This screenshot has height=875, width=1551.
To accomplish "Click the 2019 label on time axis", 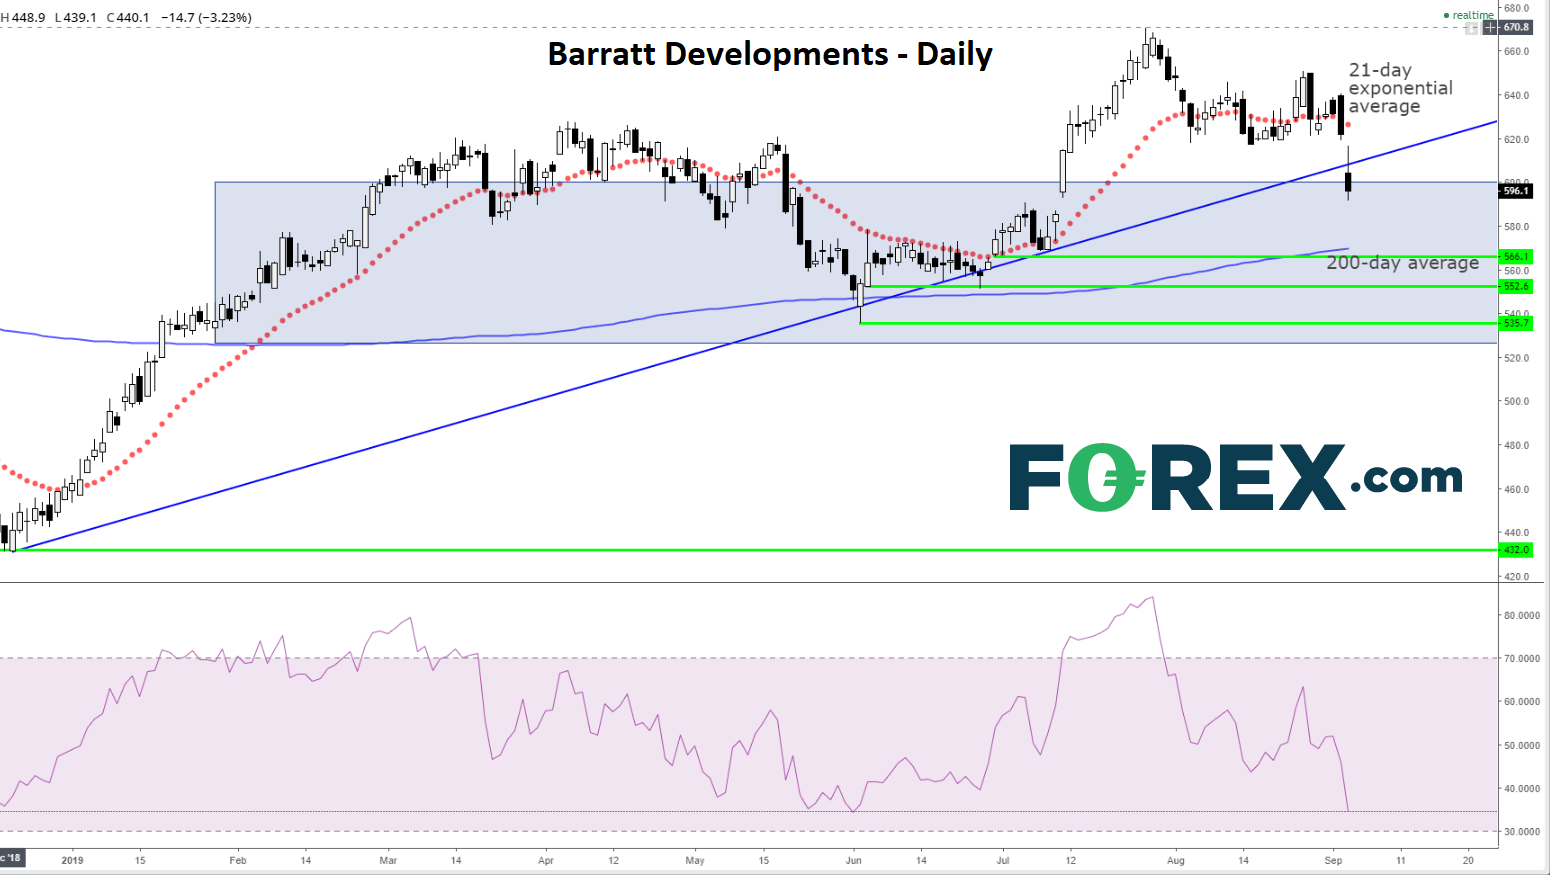I will [x=72, y=860].
